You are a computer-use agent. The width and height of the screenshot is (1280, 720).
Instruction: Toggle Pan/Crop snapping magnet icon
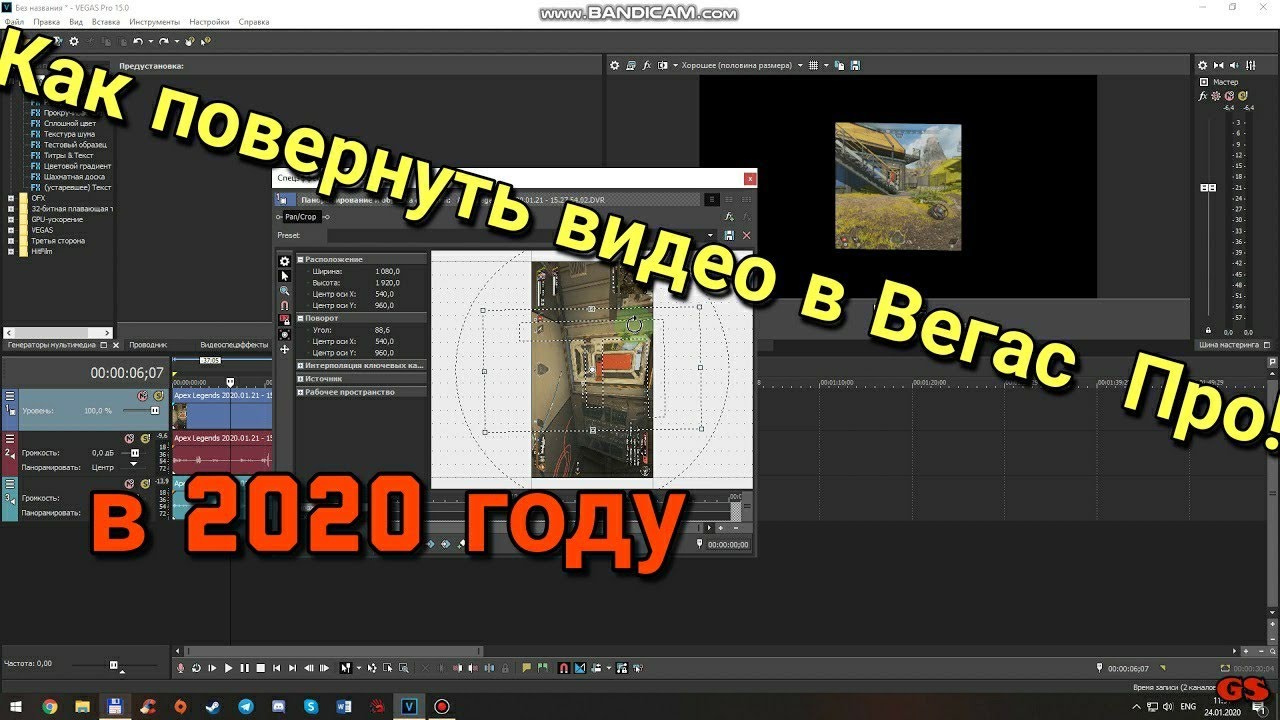pos(285,306)
